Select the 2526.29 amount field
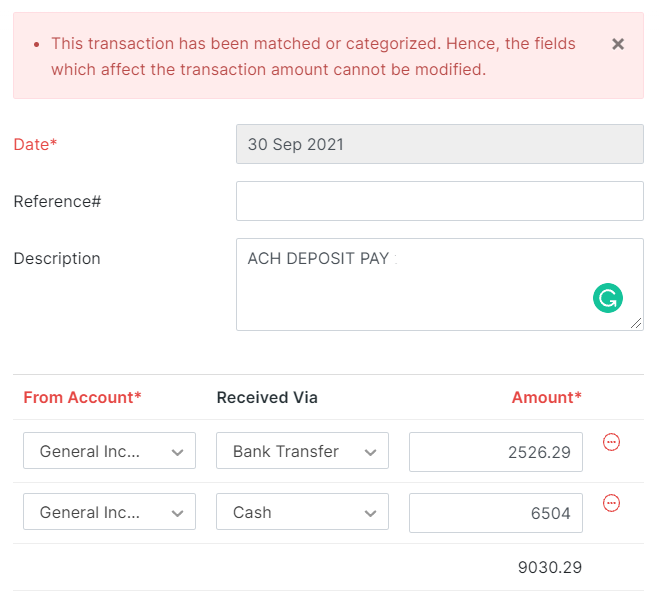 coord(496,452)
